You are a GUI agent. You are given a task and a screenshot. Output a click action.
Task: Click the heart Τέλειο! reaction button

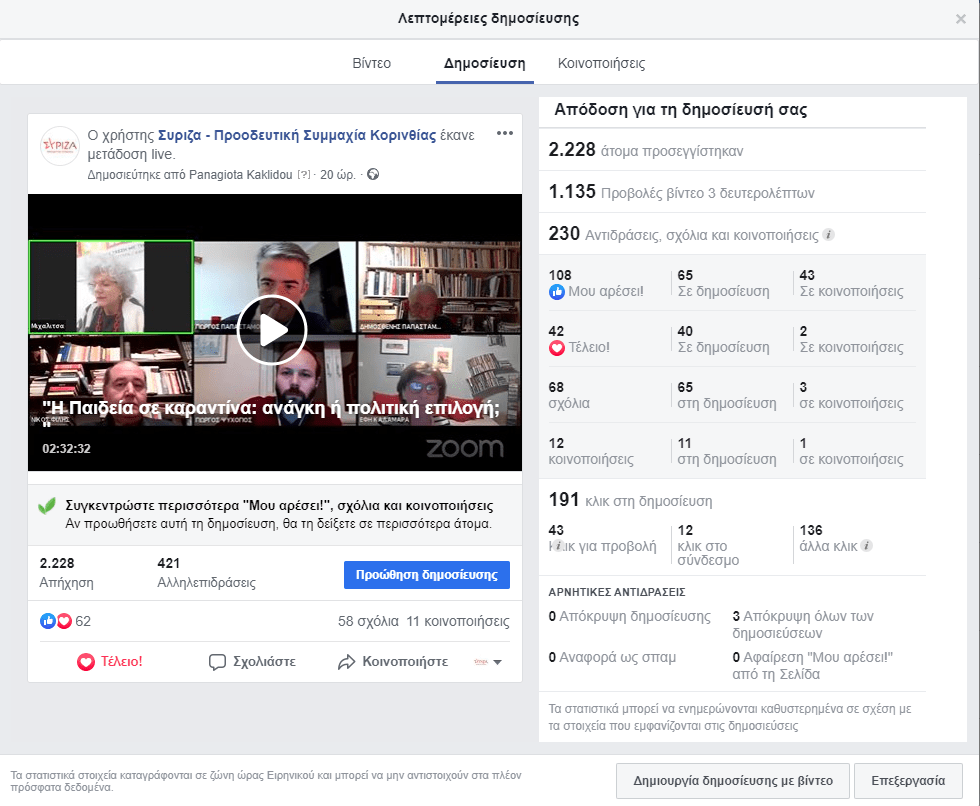tap(110, 662)
